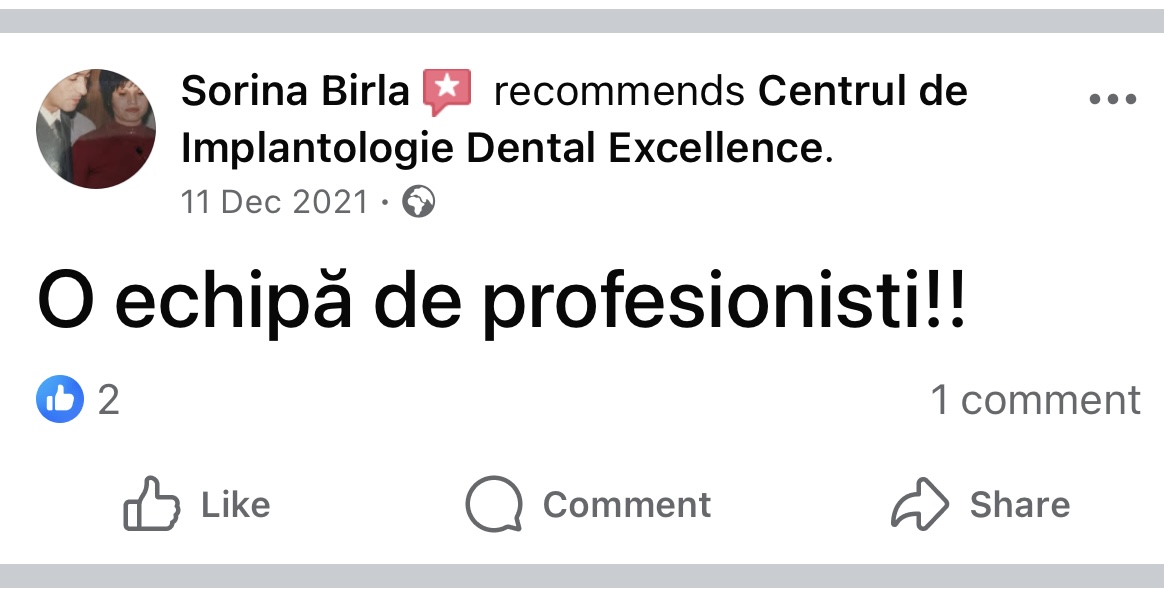Select the Comment button text
The height and width of the screenshot is (608, 1164).
(x=627, y=505)
